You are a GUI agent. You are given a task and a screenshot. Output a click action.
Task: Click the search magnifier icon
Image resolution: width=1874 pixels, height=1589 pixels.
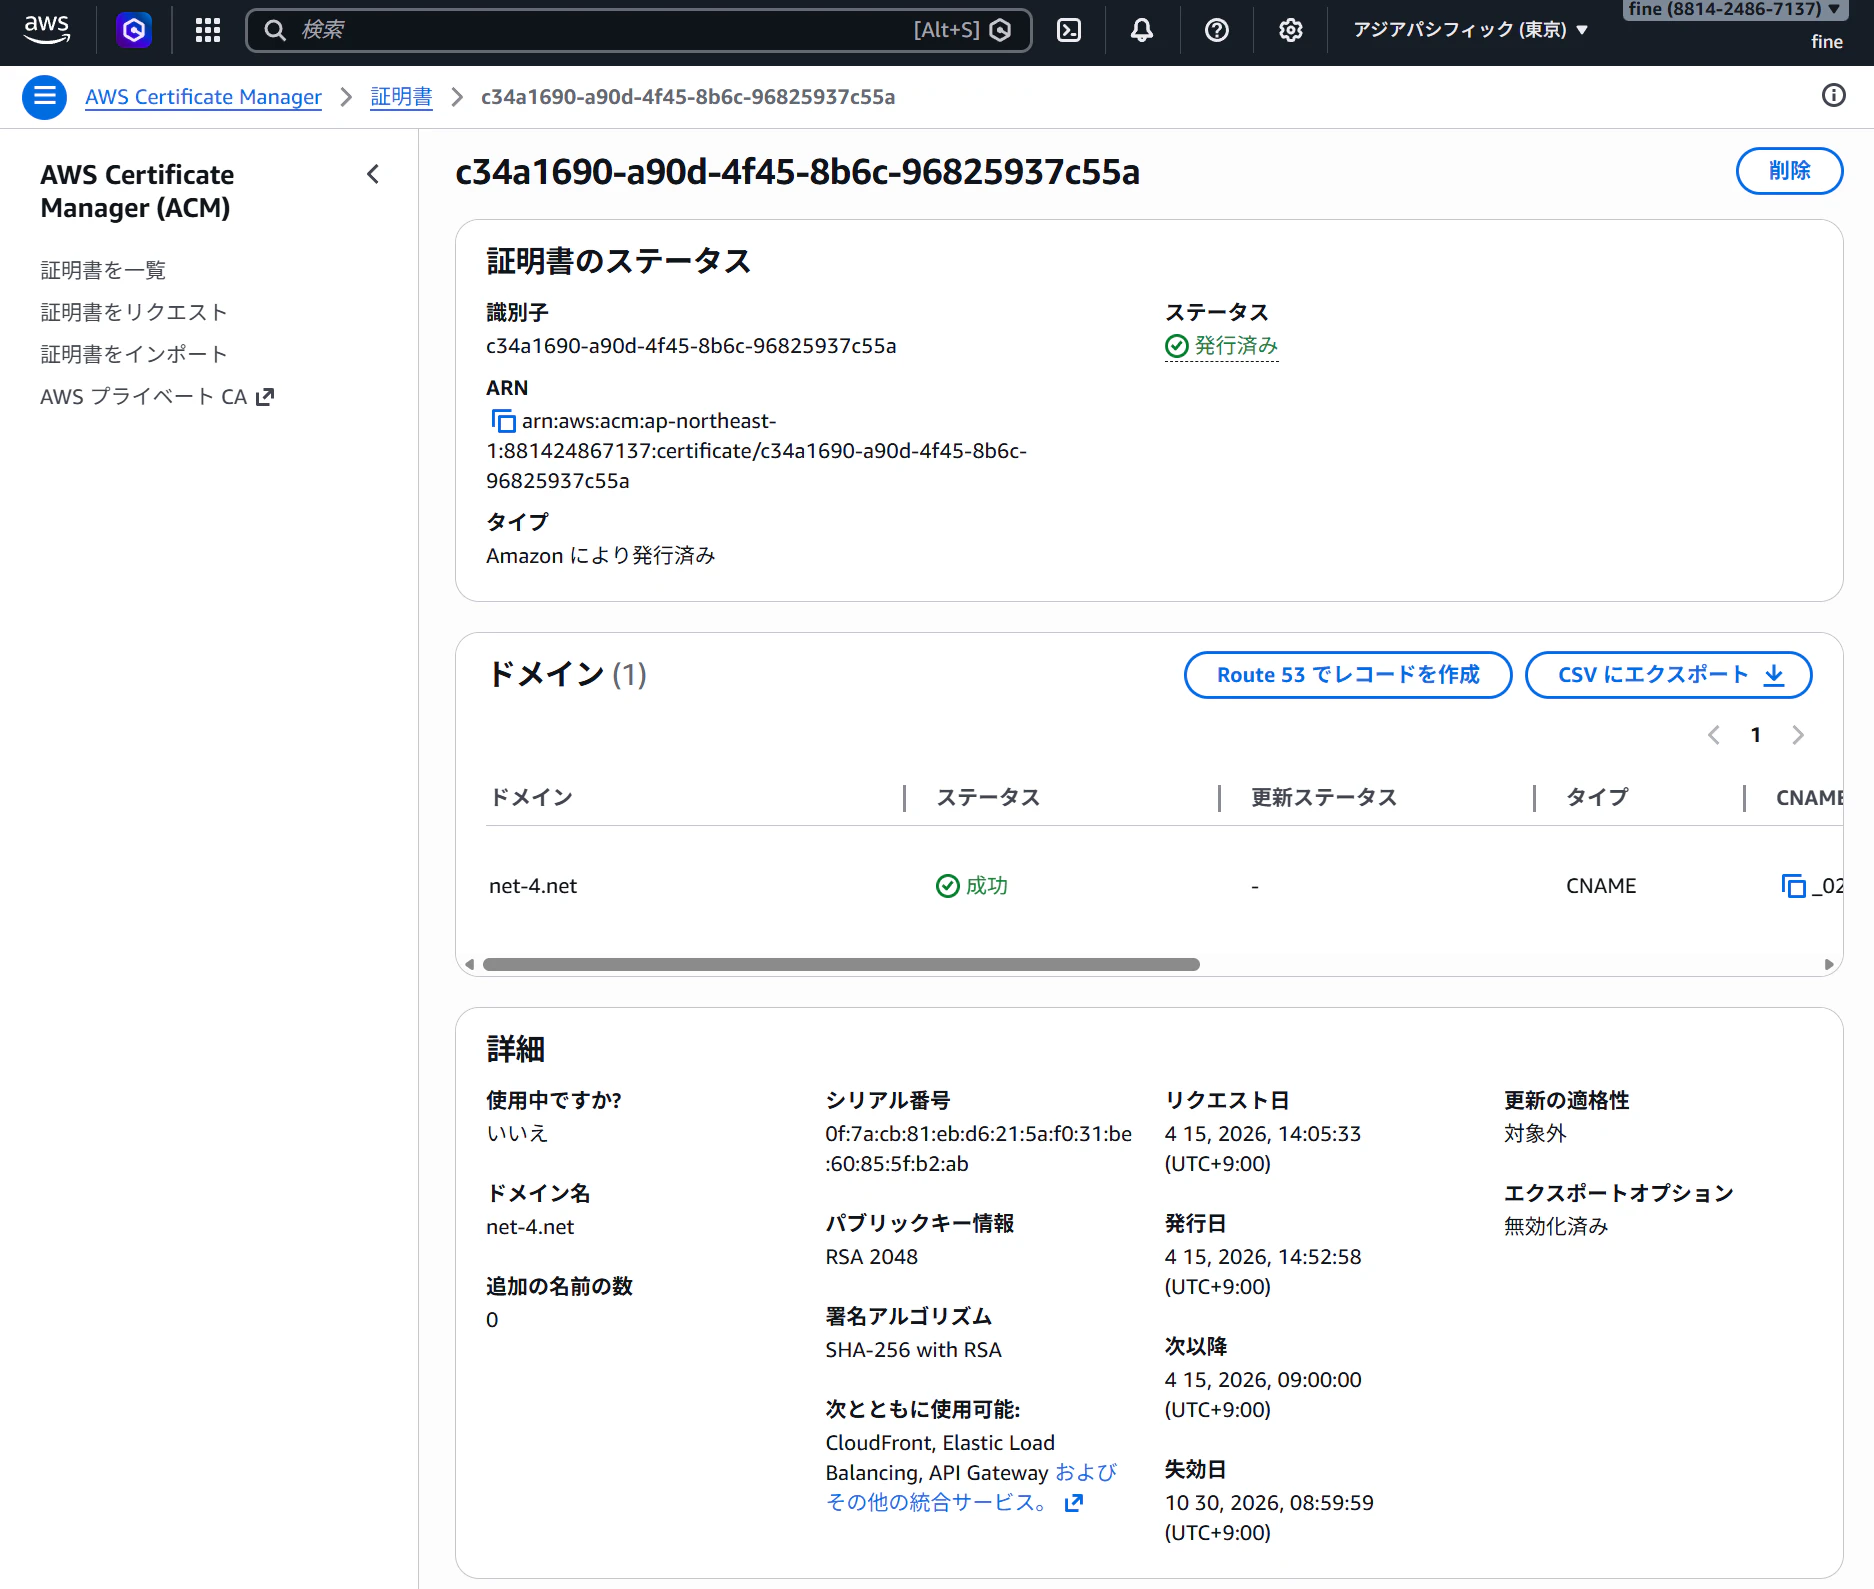(x=275, y=30)
